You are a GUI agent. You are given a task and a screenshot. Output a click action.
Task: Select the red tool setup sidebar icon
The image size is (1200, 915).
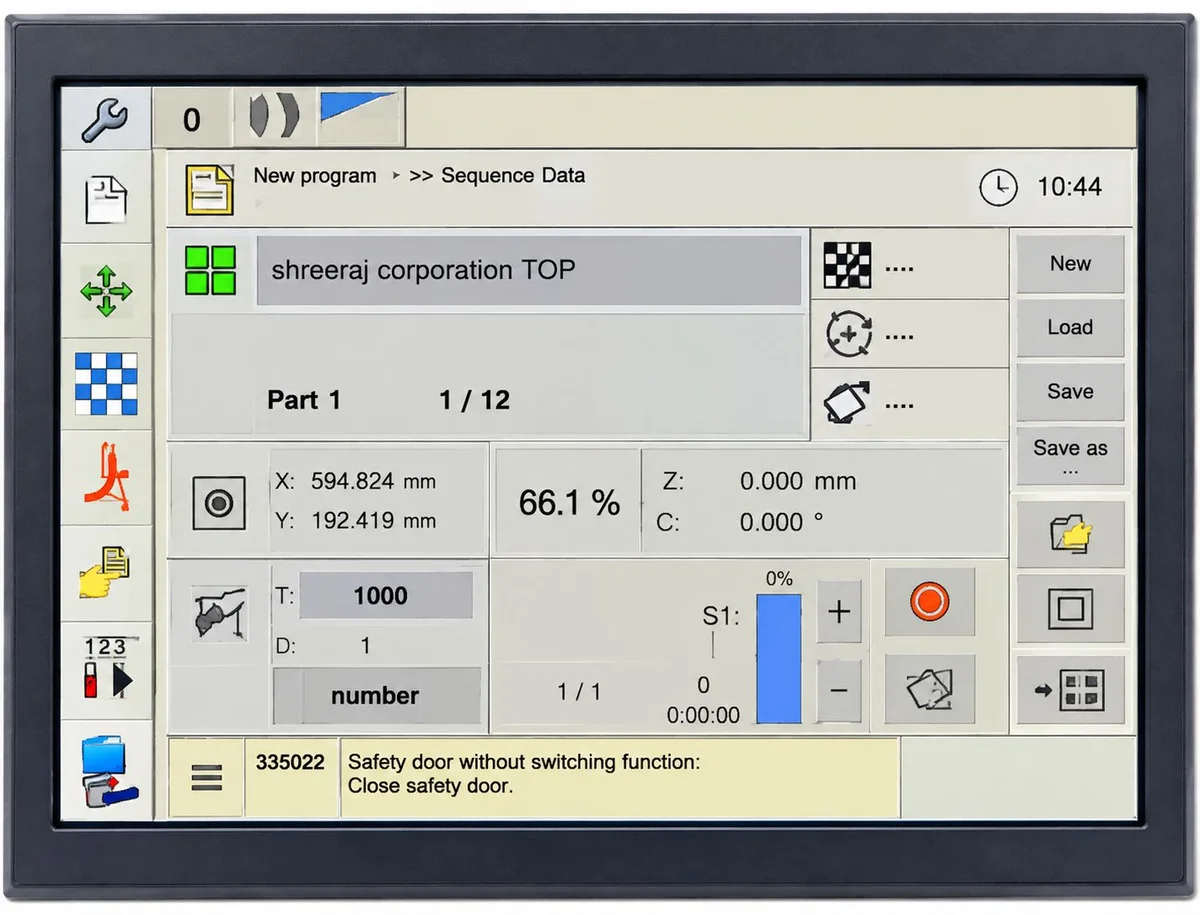point(105,478)
